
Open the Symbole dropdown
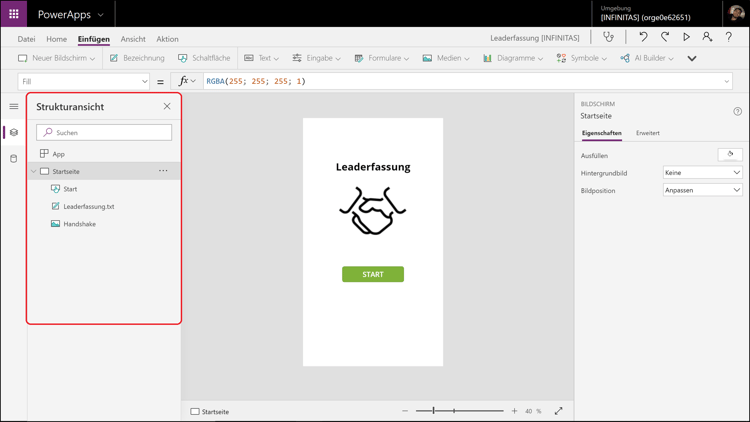[x=582, y=58]
